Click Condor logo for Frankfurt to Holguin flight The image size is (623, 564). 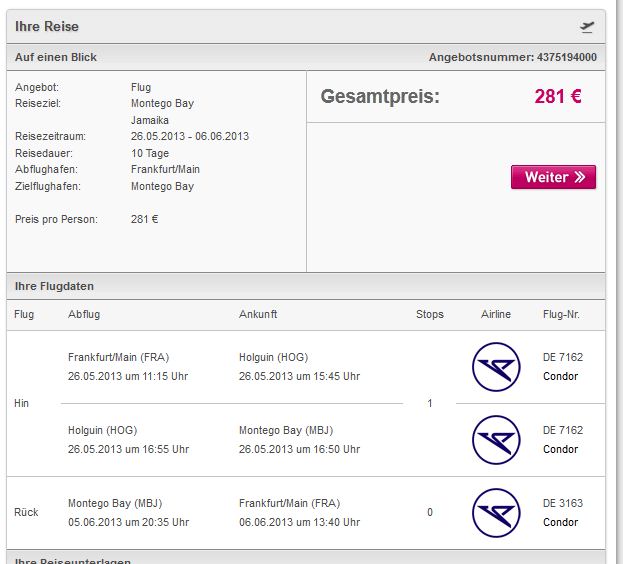pos(496,367)
